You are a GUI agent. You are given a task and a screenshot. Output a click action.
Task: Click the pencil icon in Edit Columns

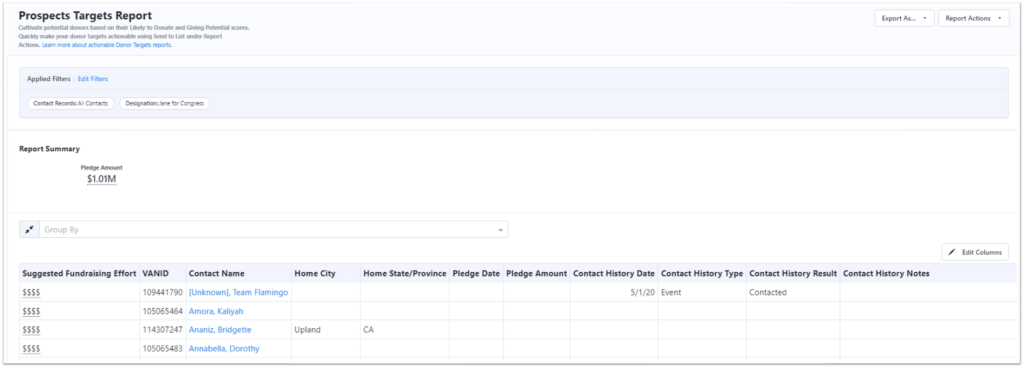tap(952, 252)
